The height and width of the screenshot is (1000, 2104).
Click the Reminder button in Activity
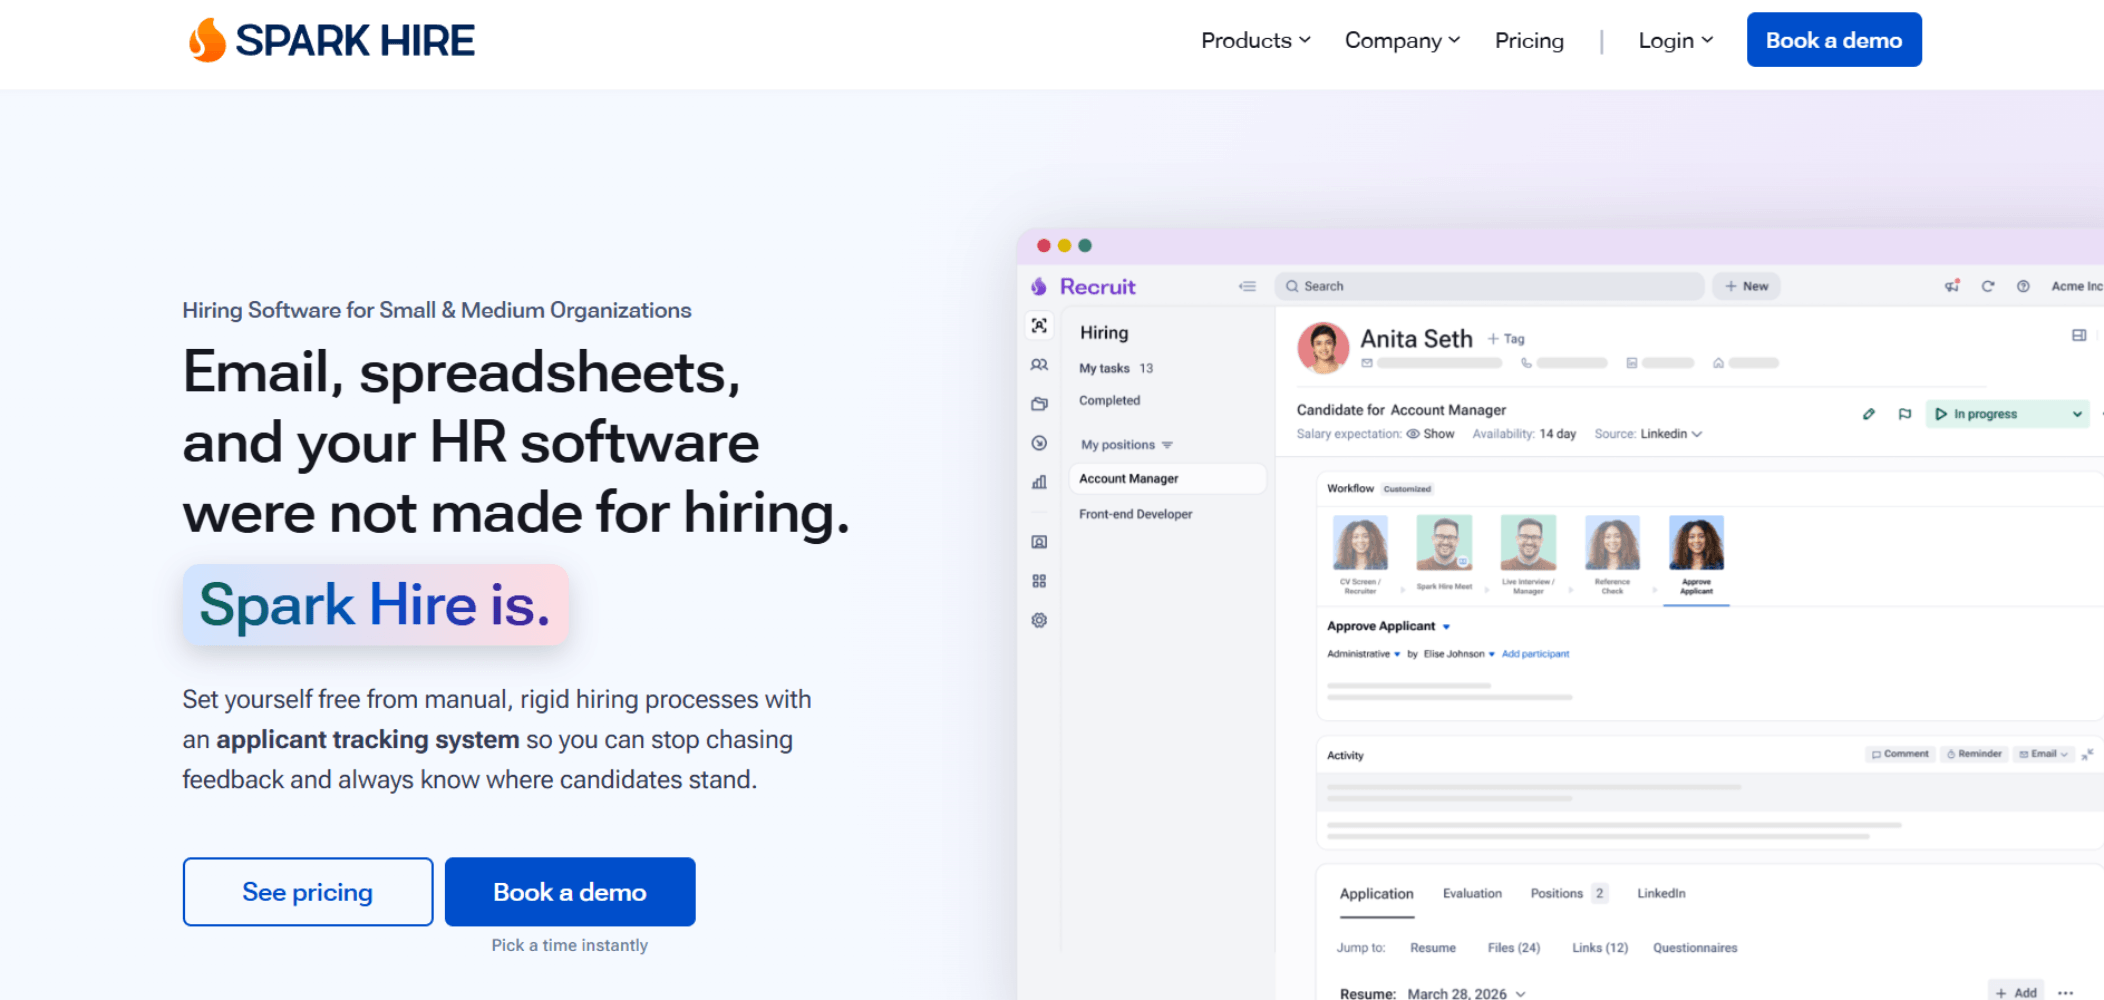click(1975, 754)
